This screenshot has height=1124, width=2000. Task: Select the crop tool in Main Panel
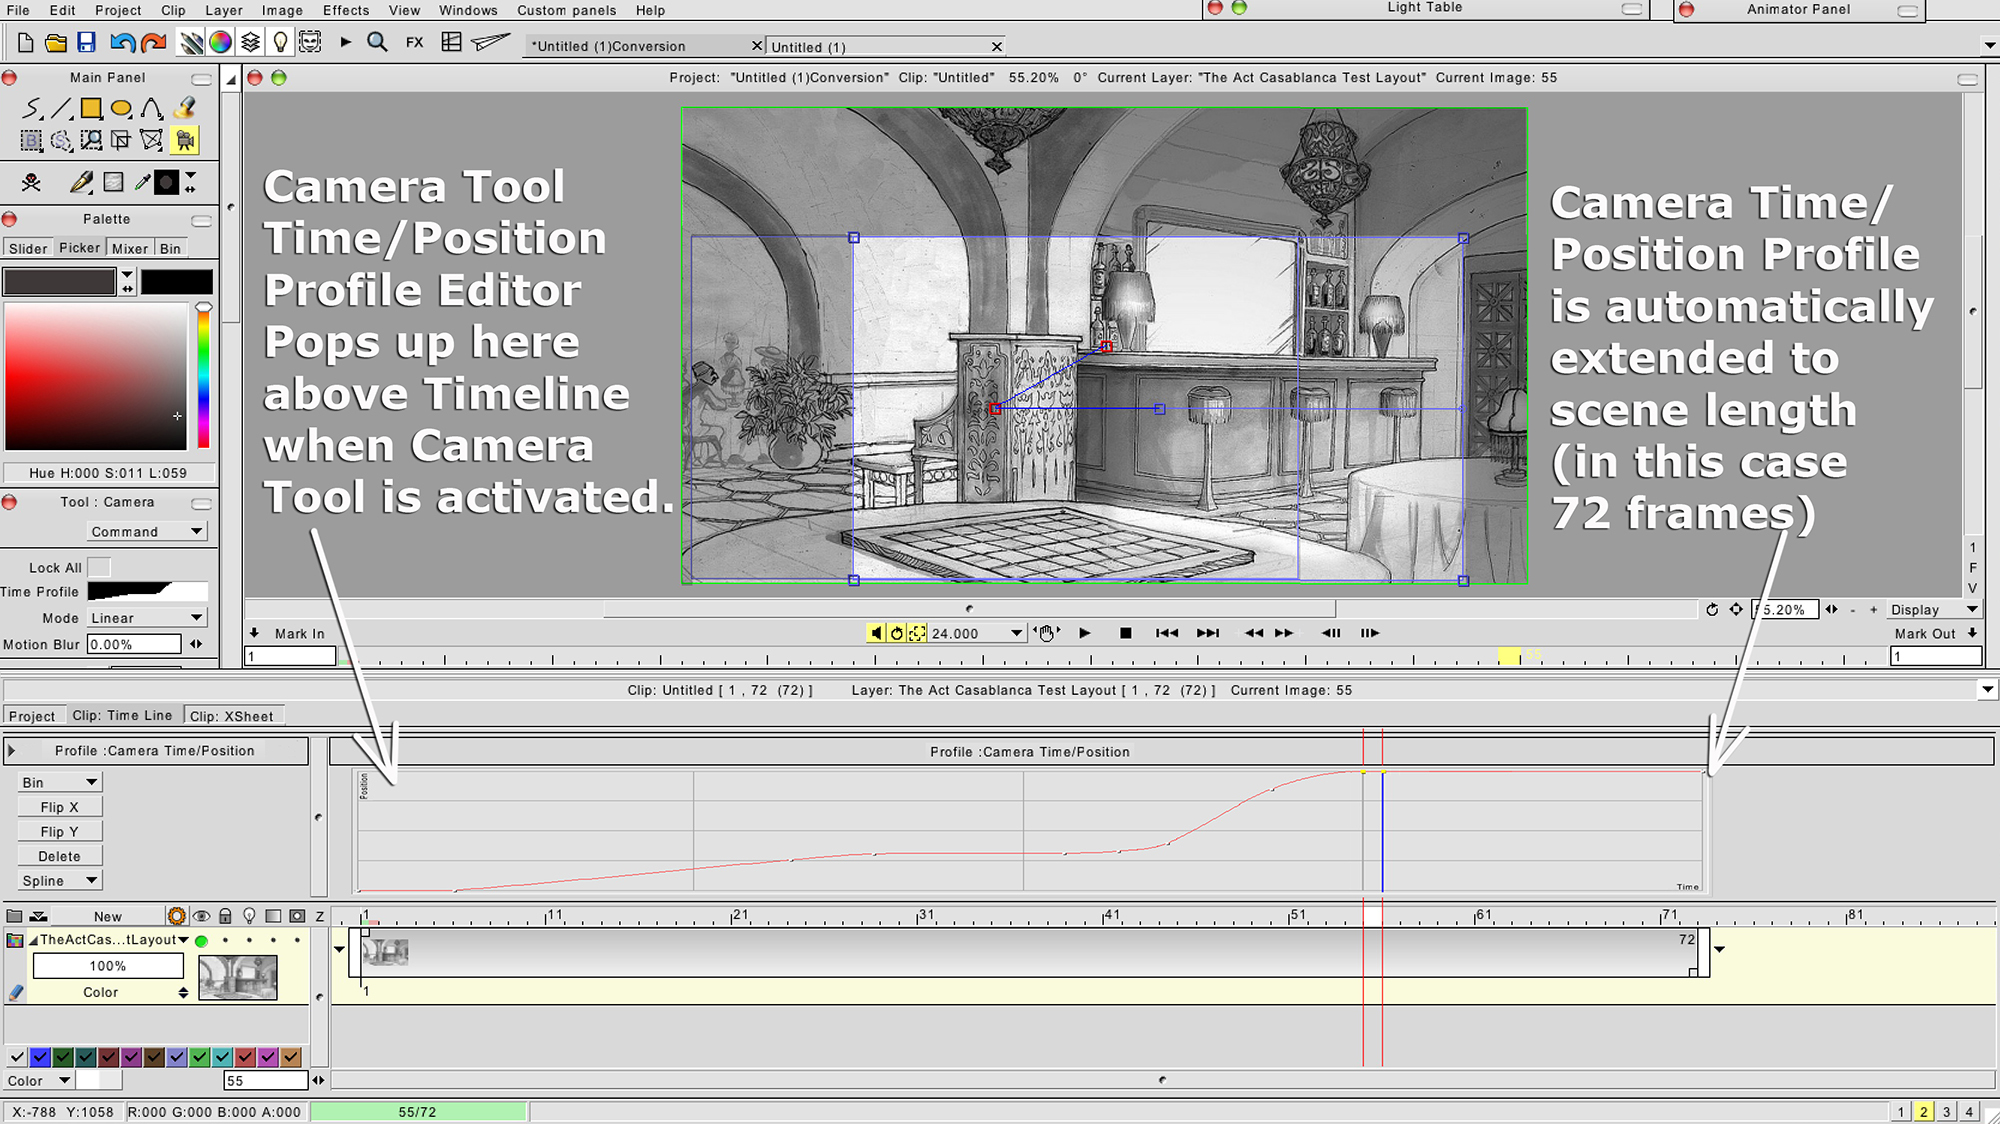coord(121,140)
